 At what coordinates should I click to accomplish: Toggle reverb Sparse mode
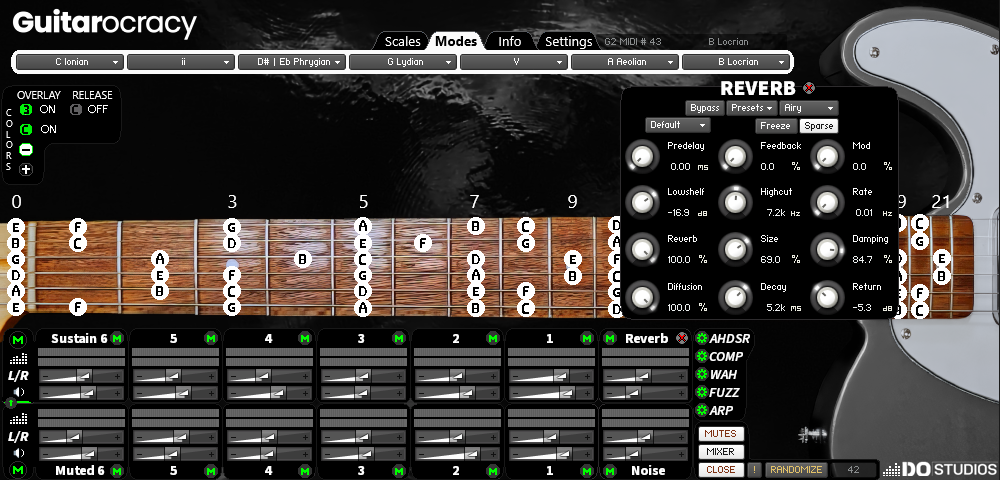point(819,126)
